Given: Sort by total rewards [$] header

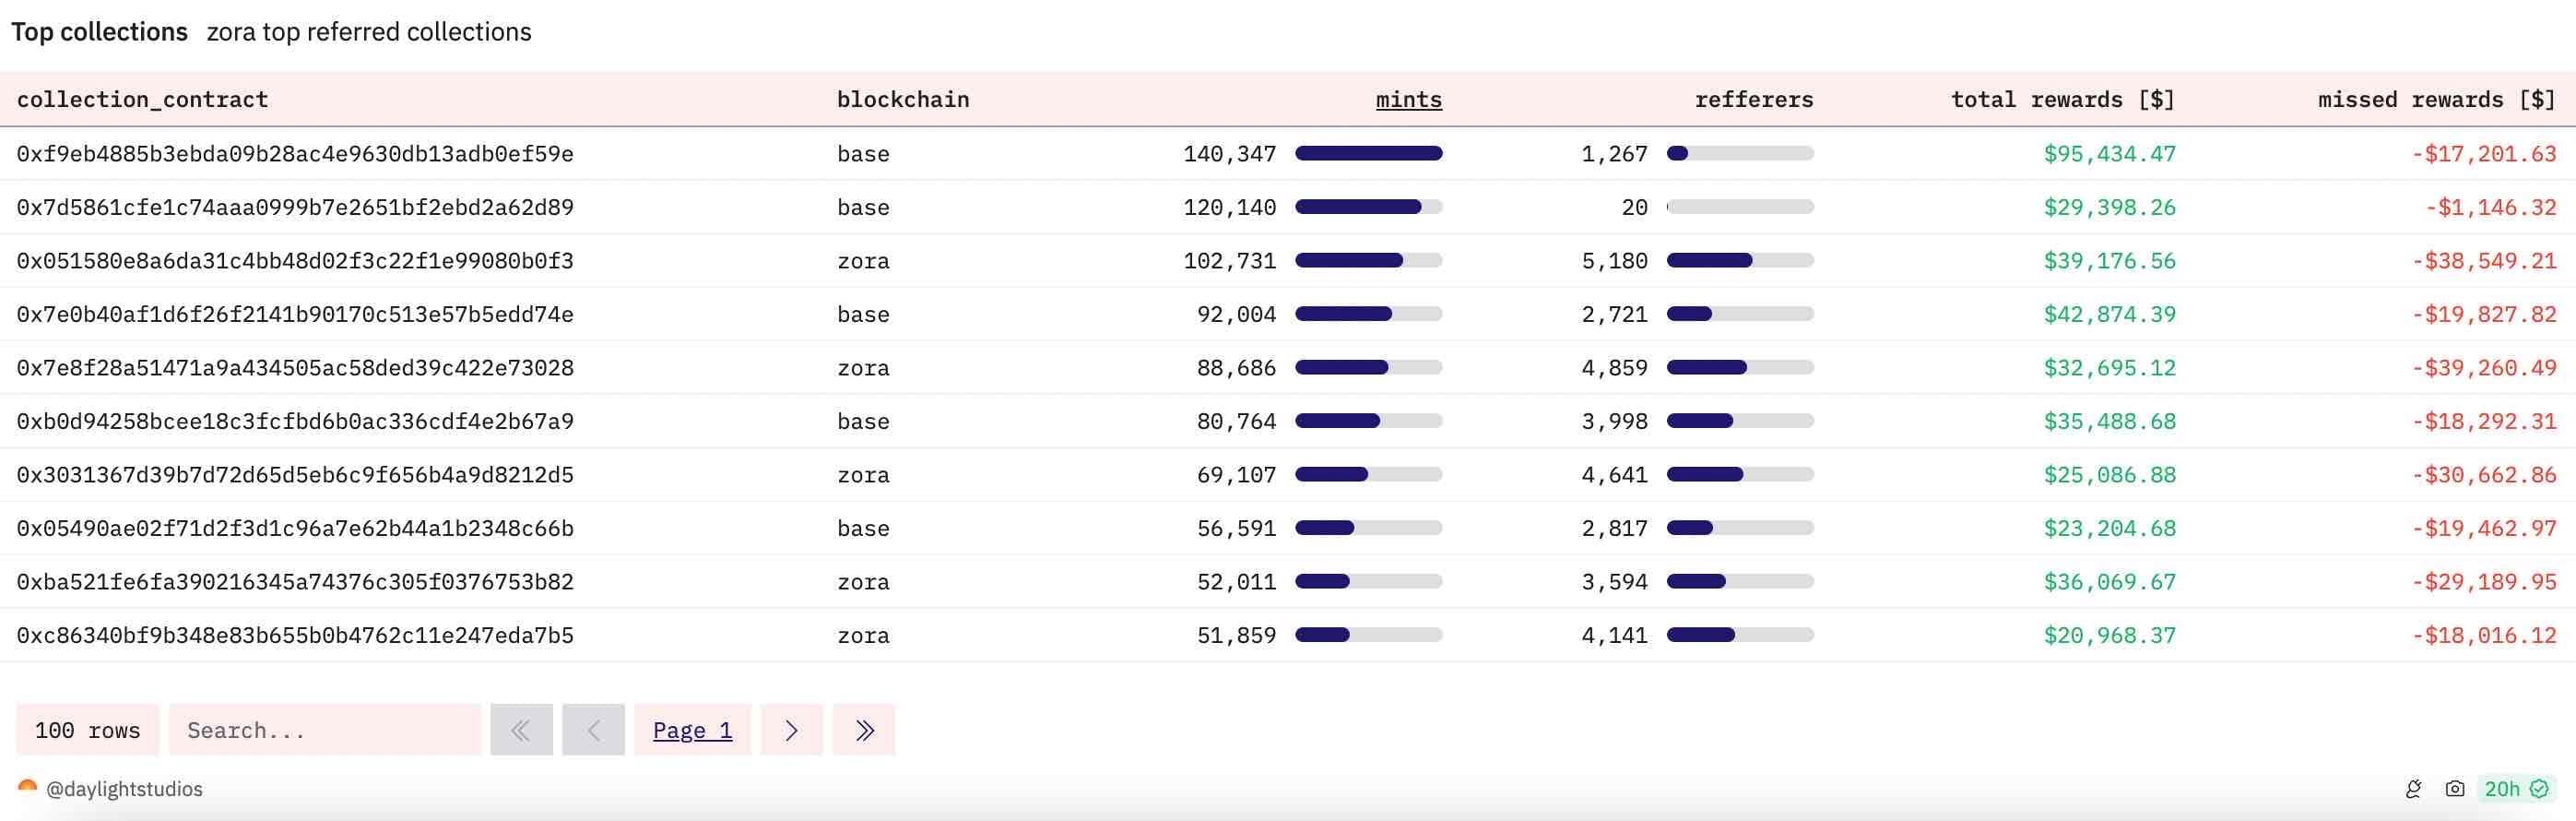Looking at the screenshot, I should (x=2062, y=99).
